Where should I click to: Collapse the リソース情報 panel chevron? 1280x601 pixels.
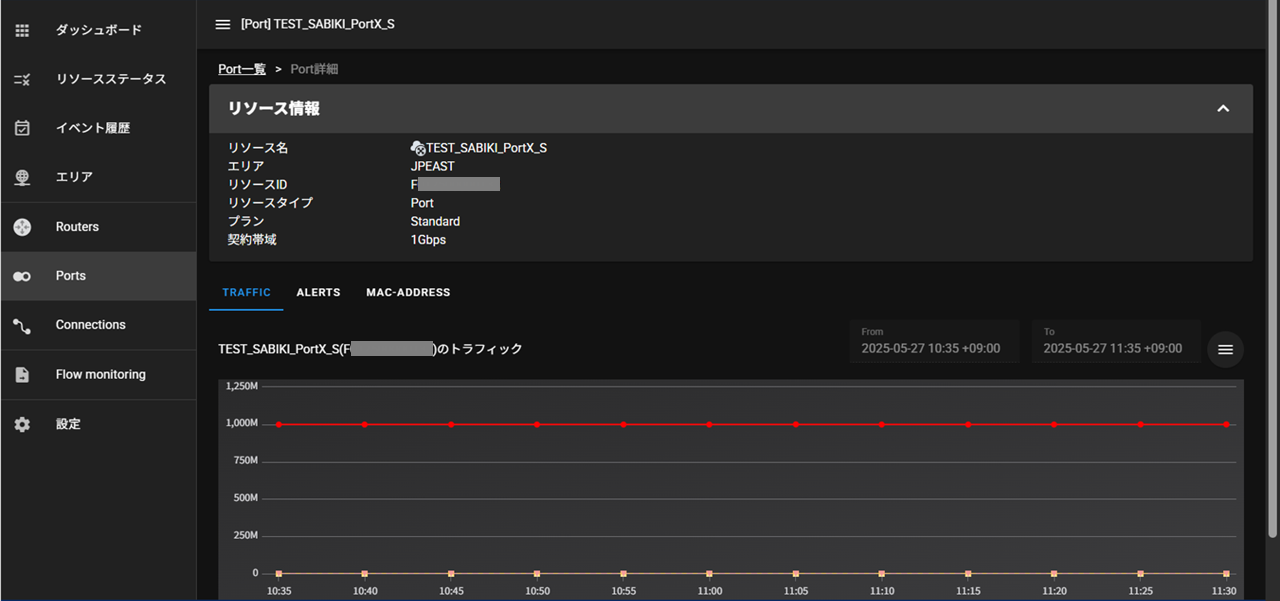tap(1222, 108)
